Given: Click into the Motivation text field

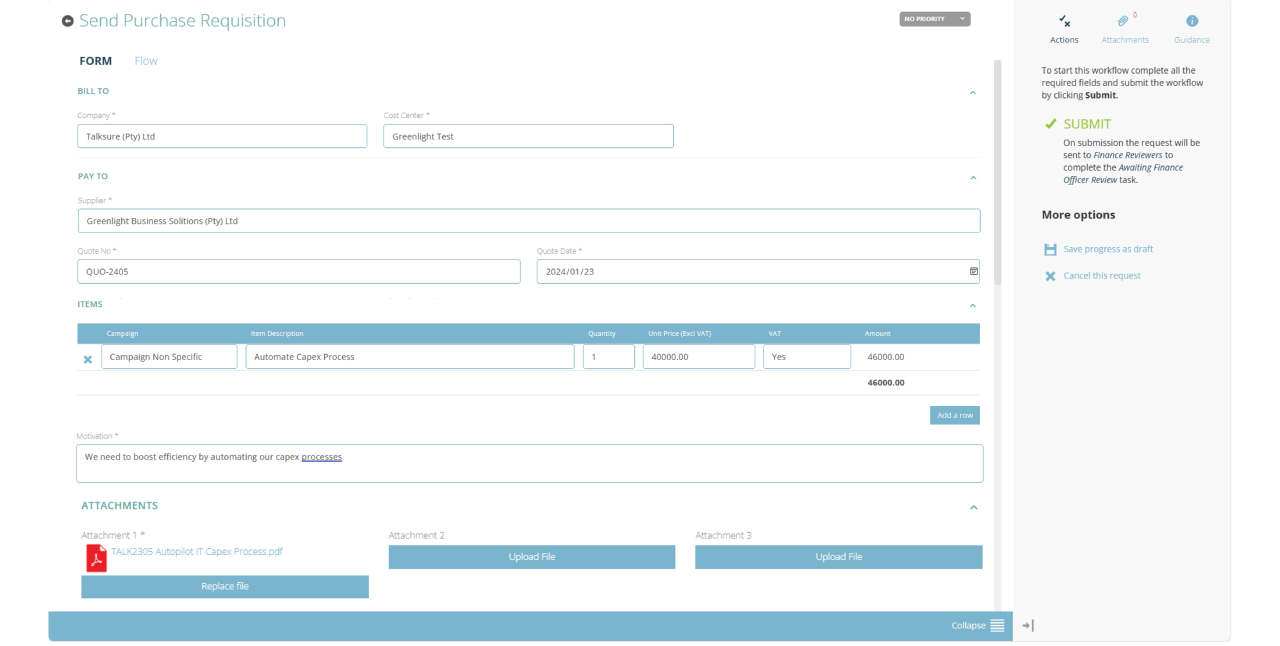Looking at the screenshot, I should [529, 463].
